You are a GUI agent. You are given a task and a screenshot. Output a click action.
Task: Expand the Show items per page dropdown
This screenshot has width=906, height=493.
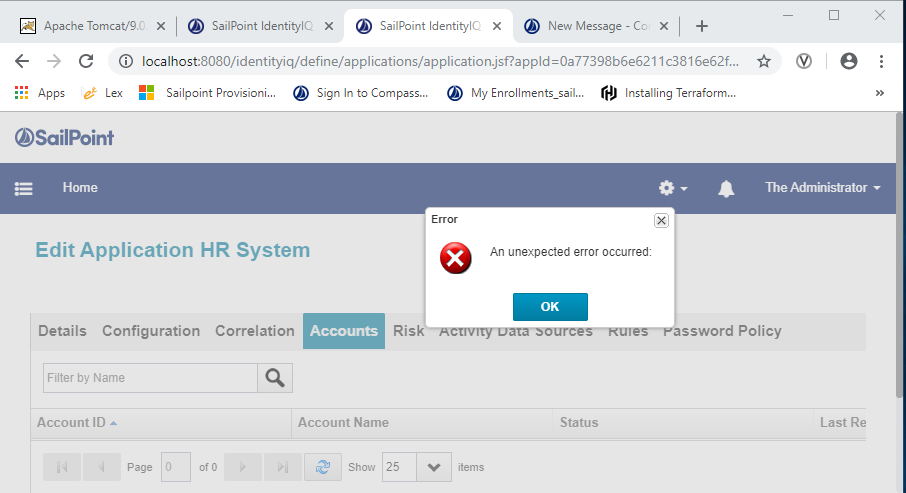point(433,467)
